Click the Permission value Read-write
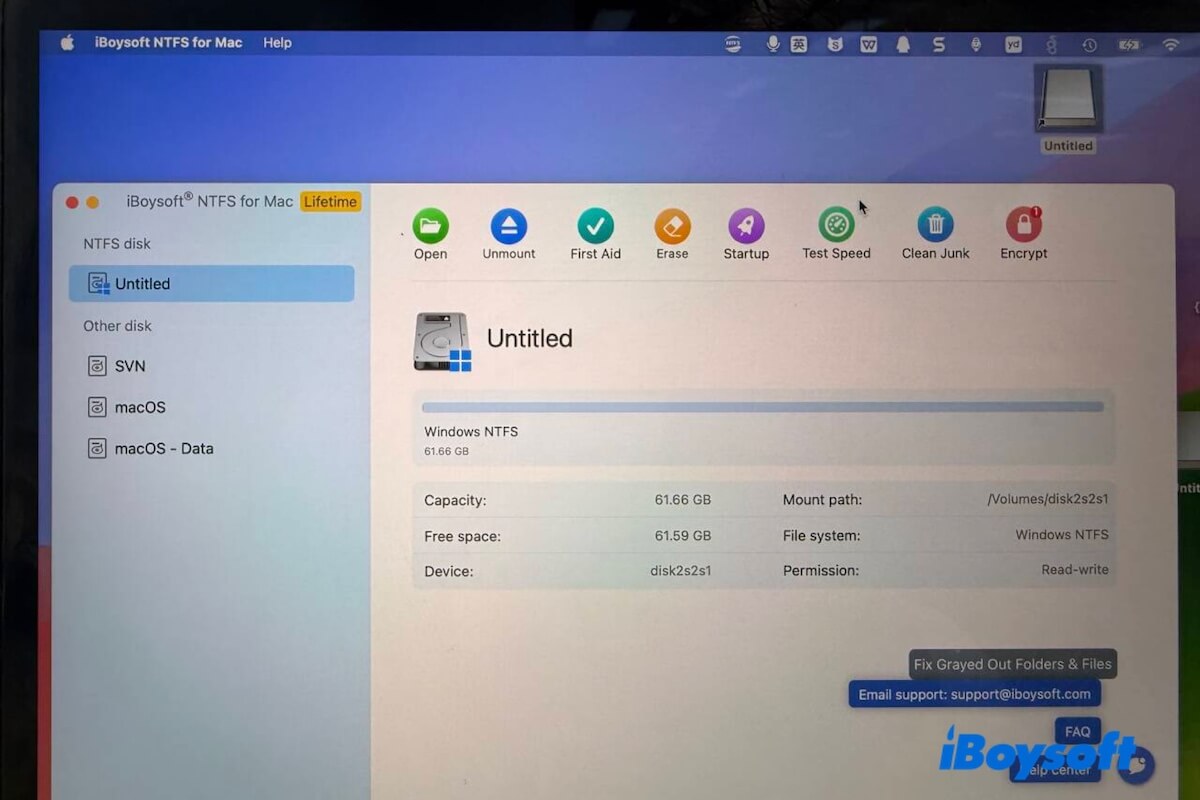The image size is (1200, 800). coord(1075,569)
